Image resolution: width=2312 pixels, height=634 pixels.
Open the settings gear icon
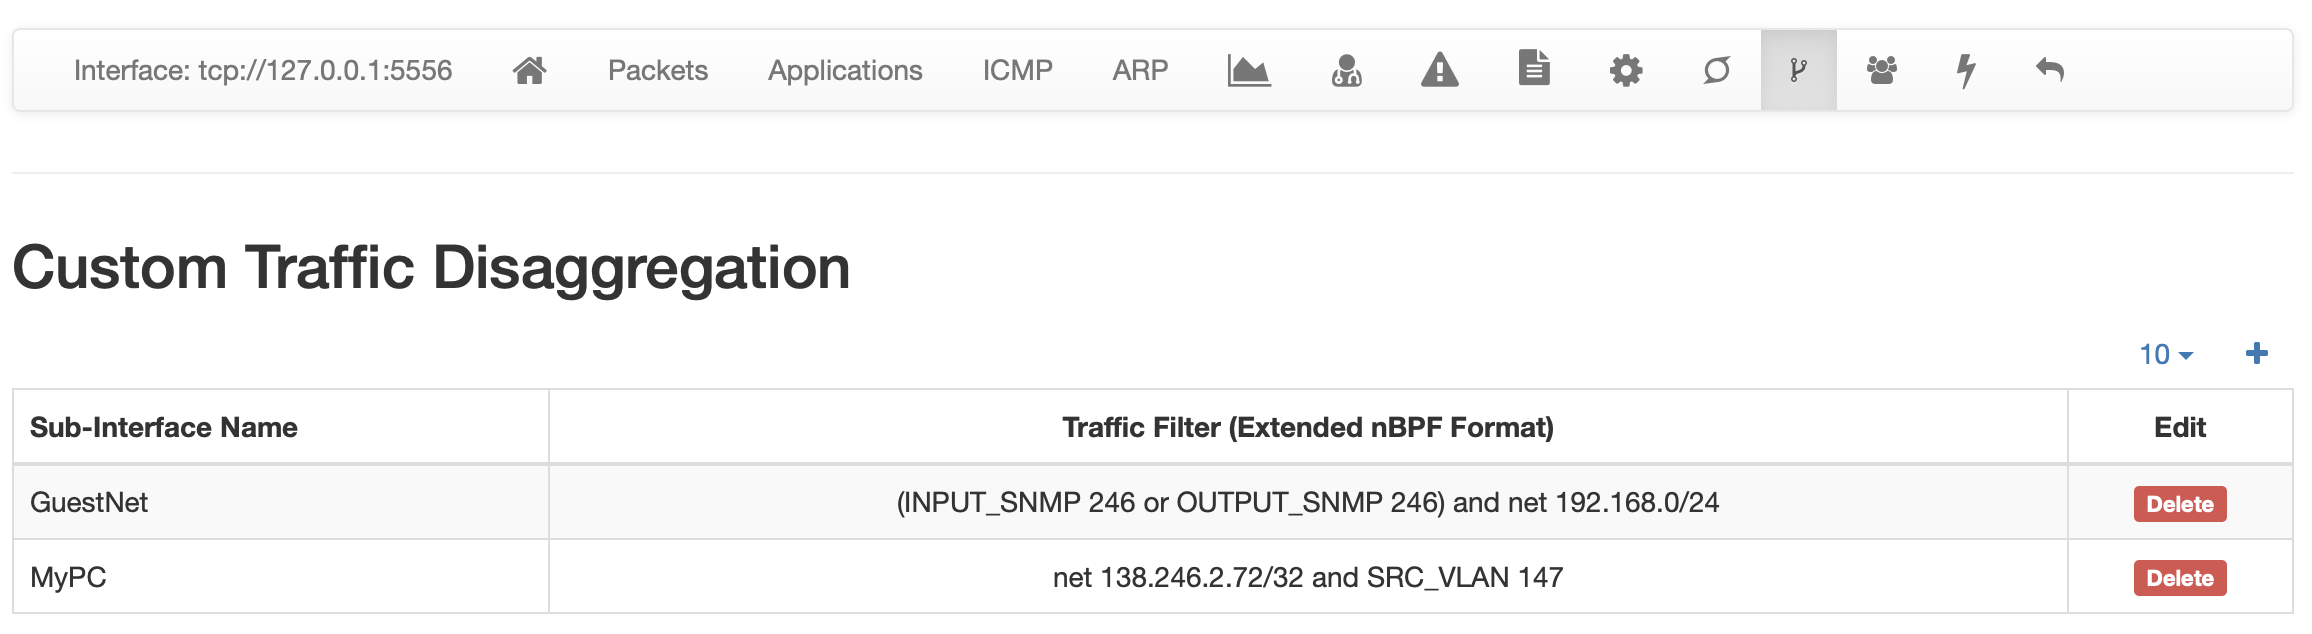(x=1626, y=70)
